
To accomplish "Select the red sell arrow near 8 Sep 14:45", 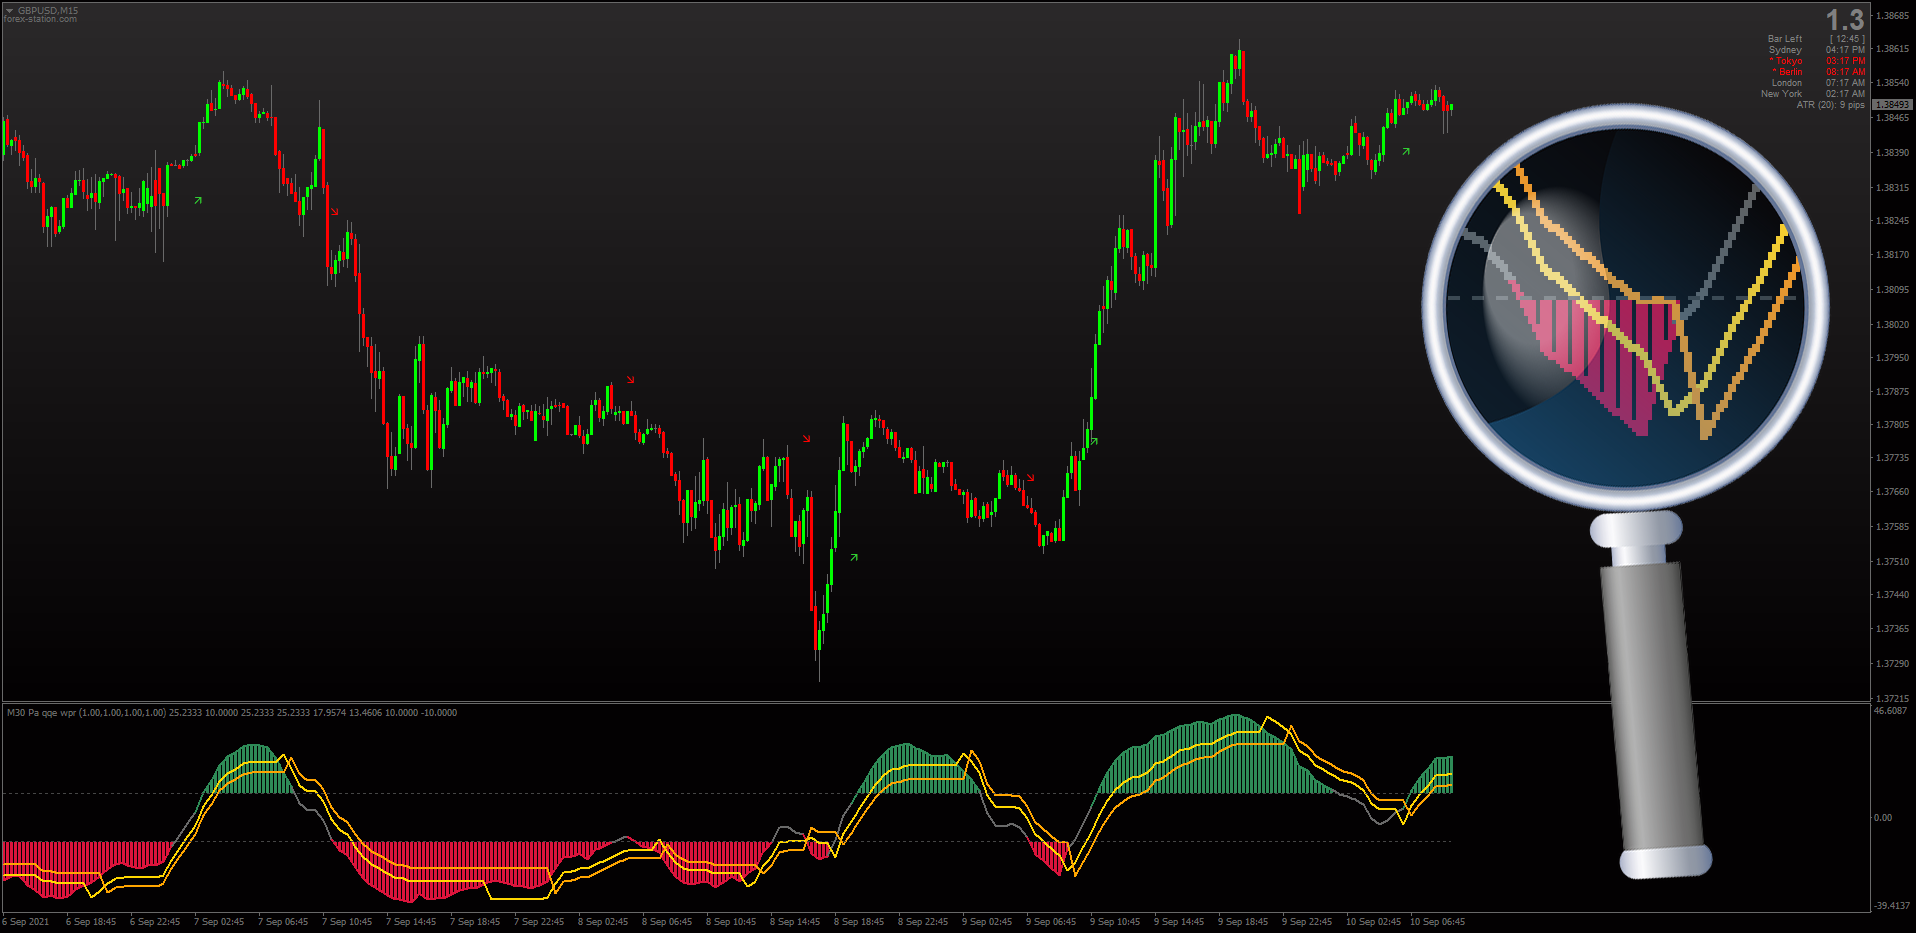I will (x=806, y=438).
